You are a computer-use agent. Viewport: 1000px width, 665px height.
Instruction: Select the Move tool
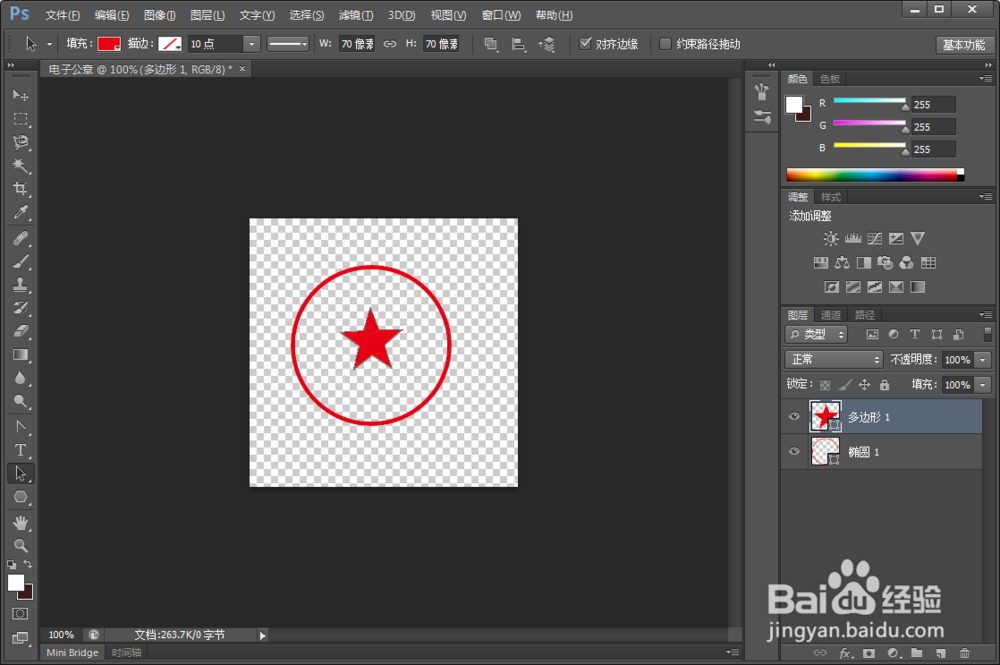pos(20,96)
